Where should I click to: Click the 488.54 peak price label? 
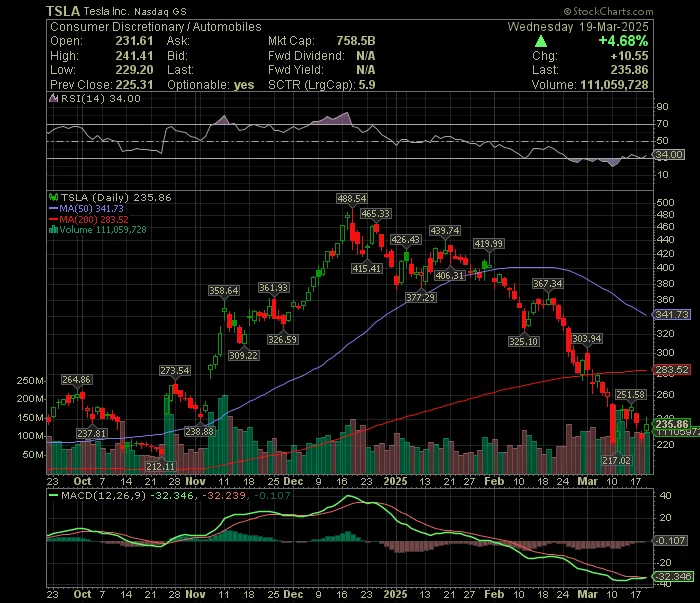(352, 198)
